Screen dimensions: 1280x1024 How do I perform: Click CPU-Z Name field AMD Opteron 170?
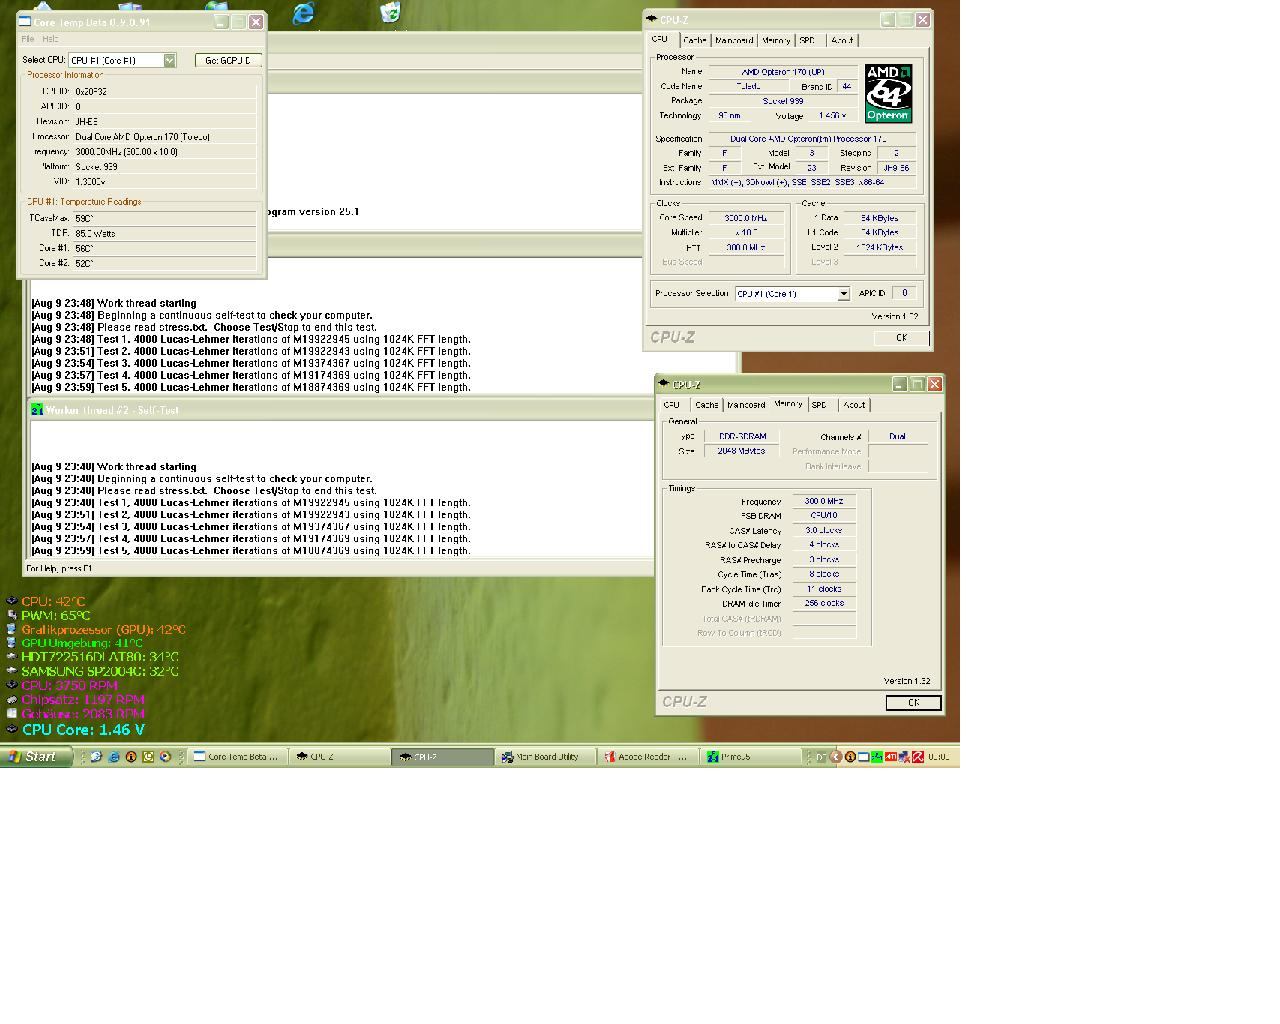783,72
